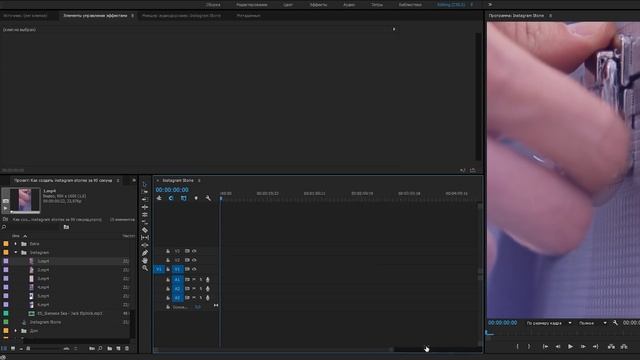Open Find icon in Project panel footer
Screen dimensions: 640x360
[x=100, y=349]
